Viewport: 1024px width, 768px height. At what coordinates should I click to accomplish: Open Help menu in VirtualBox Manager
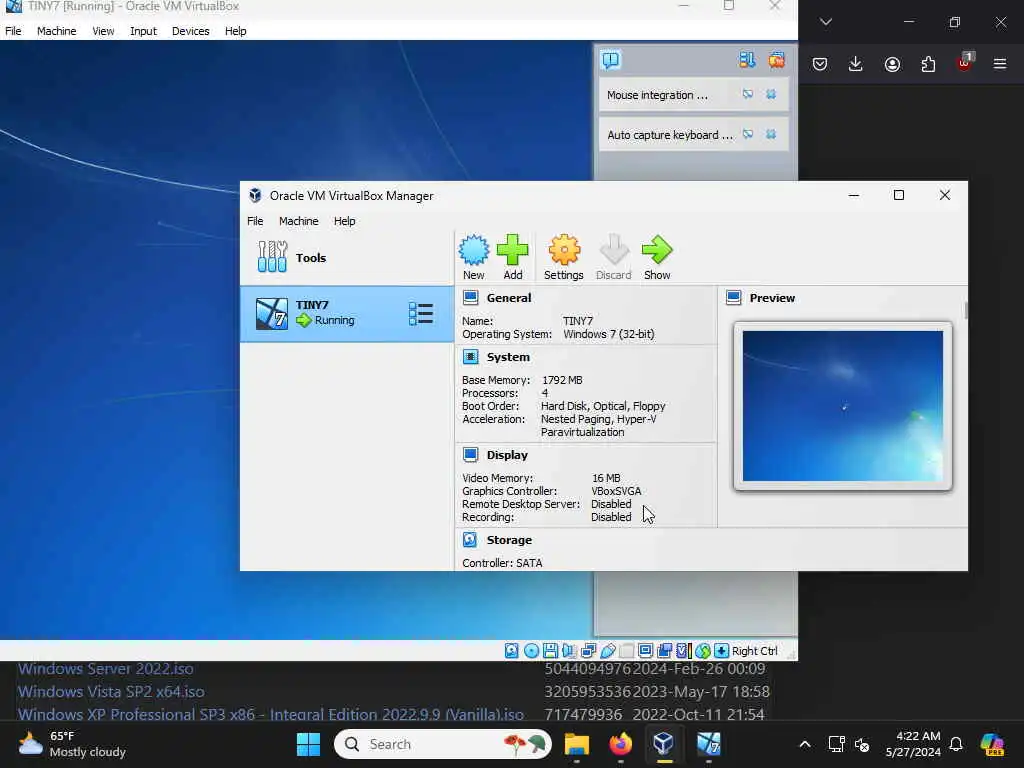click(x=344, y=221)
